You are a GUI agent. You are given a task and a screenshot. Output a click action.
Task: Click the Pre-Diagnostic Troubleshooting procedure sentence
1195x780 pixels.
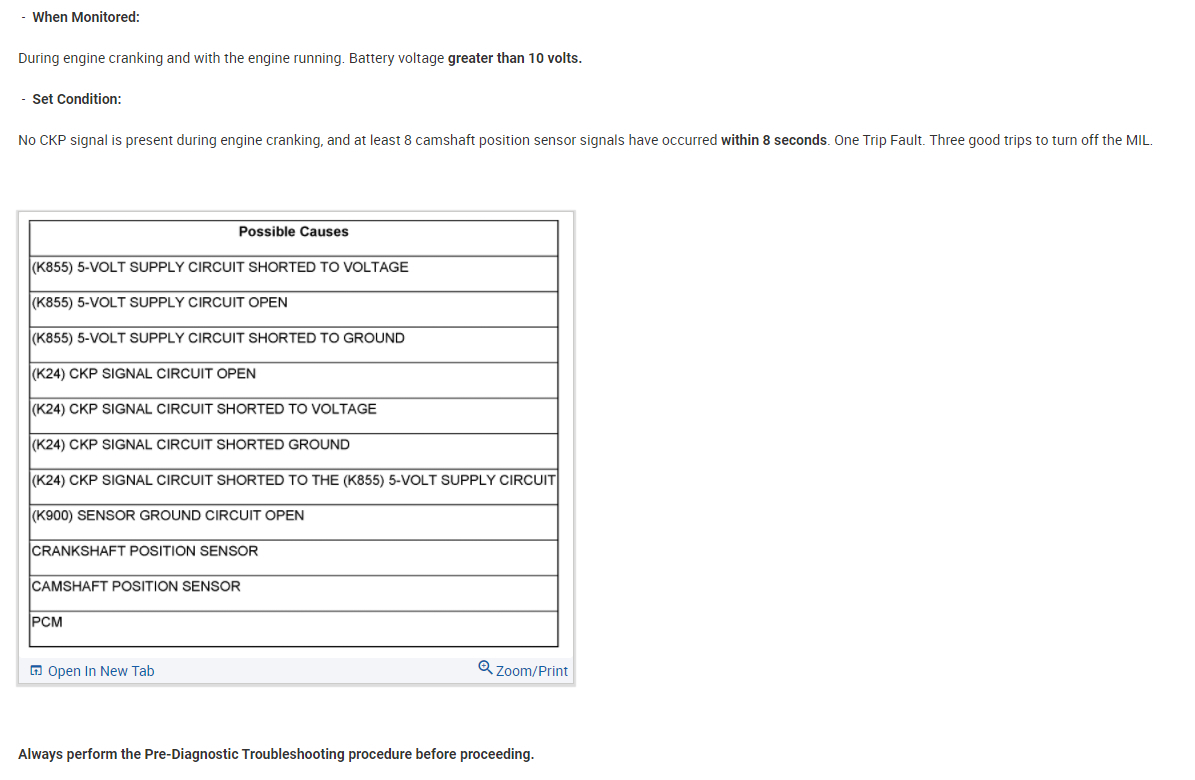coord(276,754)
